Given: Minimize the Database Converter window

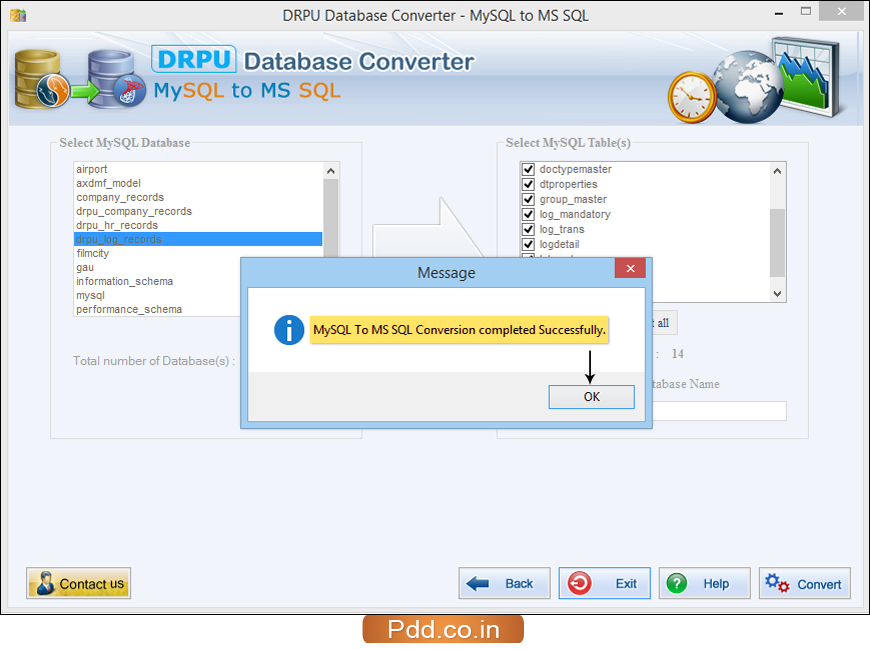Looking at the screenshot, I should point(779,13).
